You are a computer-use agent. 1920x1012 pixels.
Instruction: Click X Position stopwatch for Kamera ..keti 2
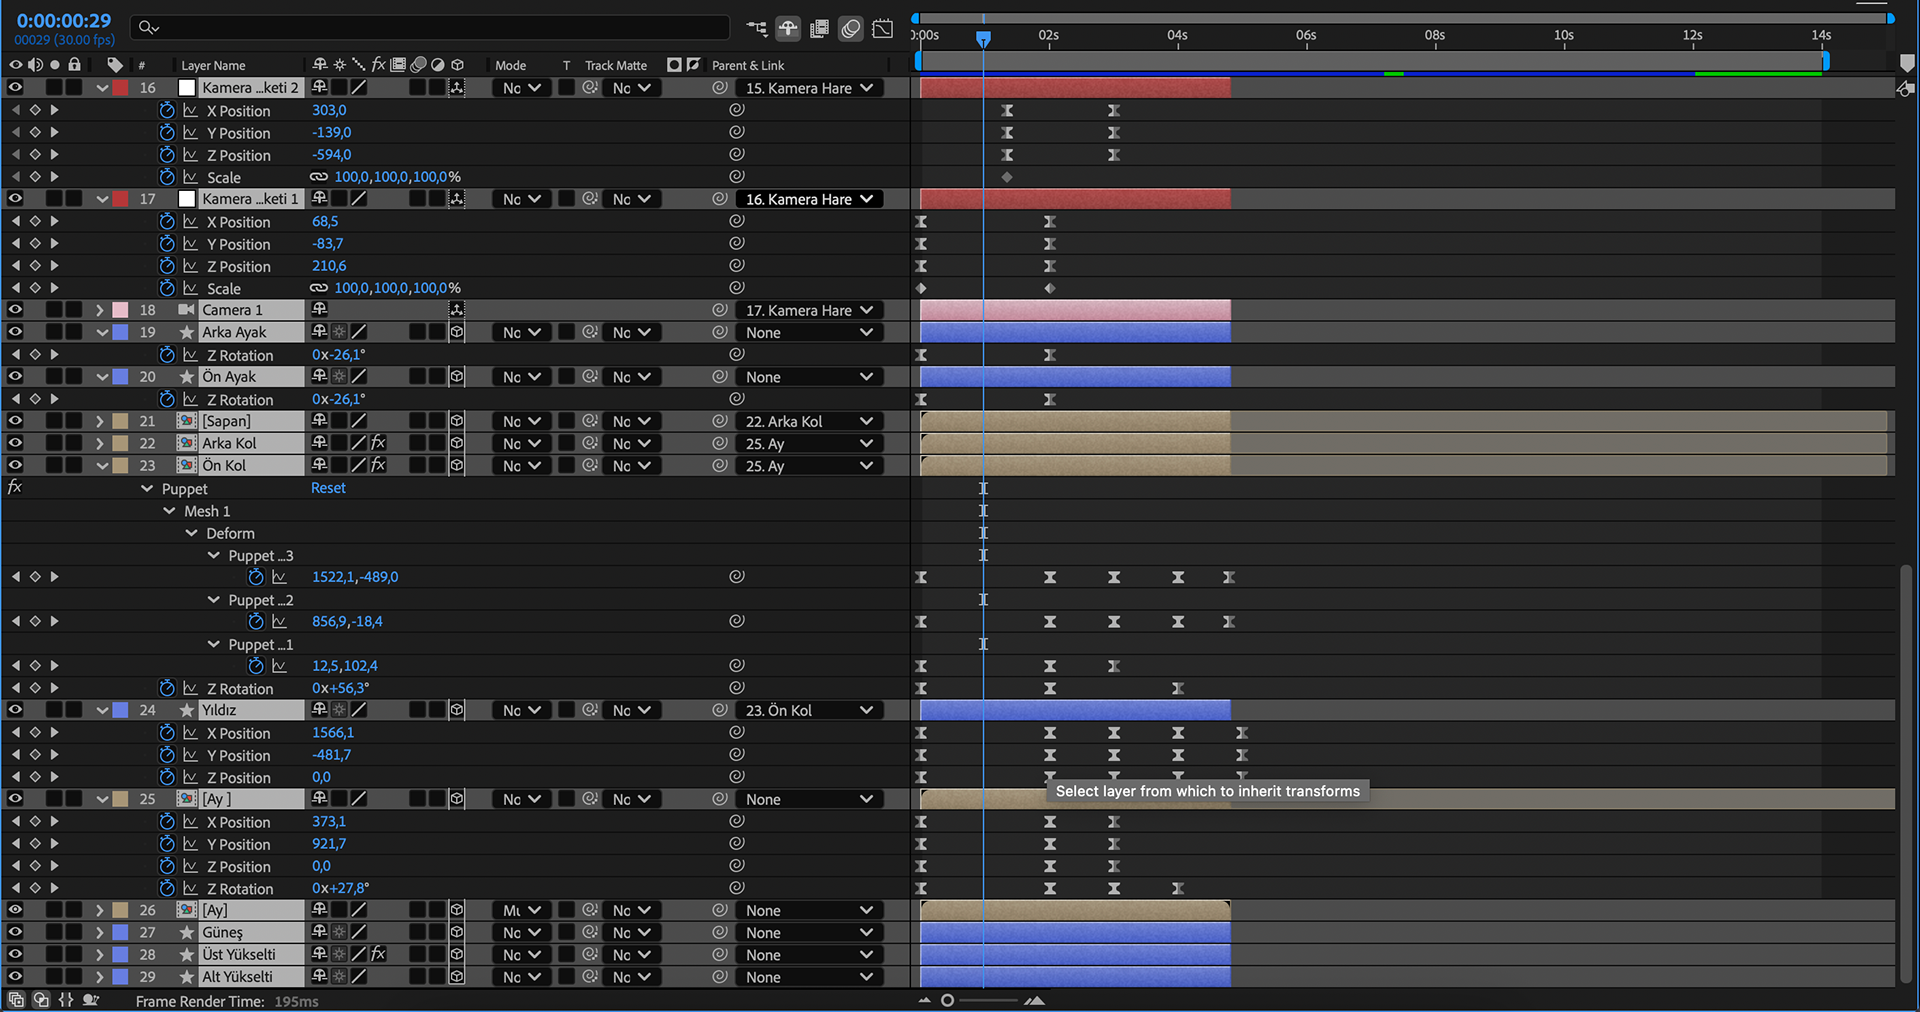[x=167, y=110]
